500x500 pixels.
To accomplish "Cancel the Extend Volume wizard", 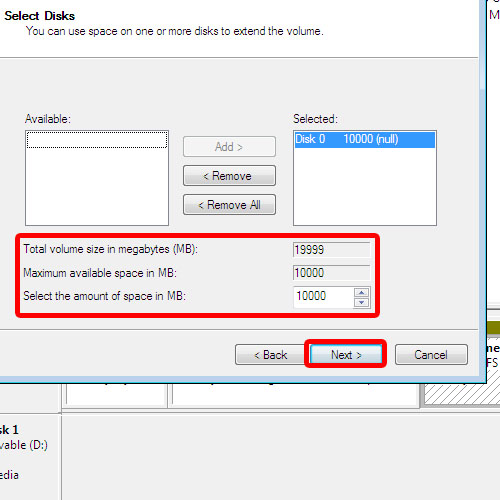I will tap(431, 355).
